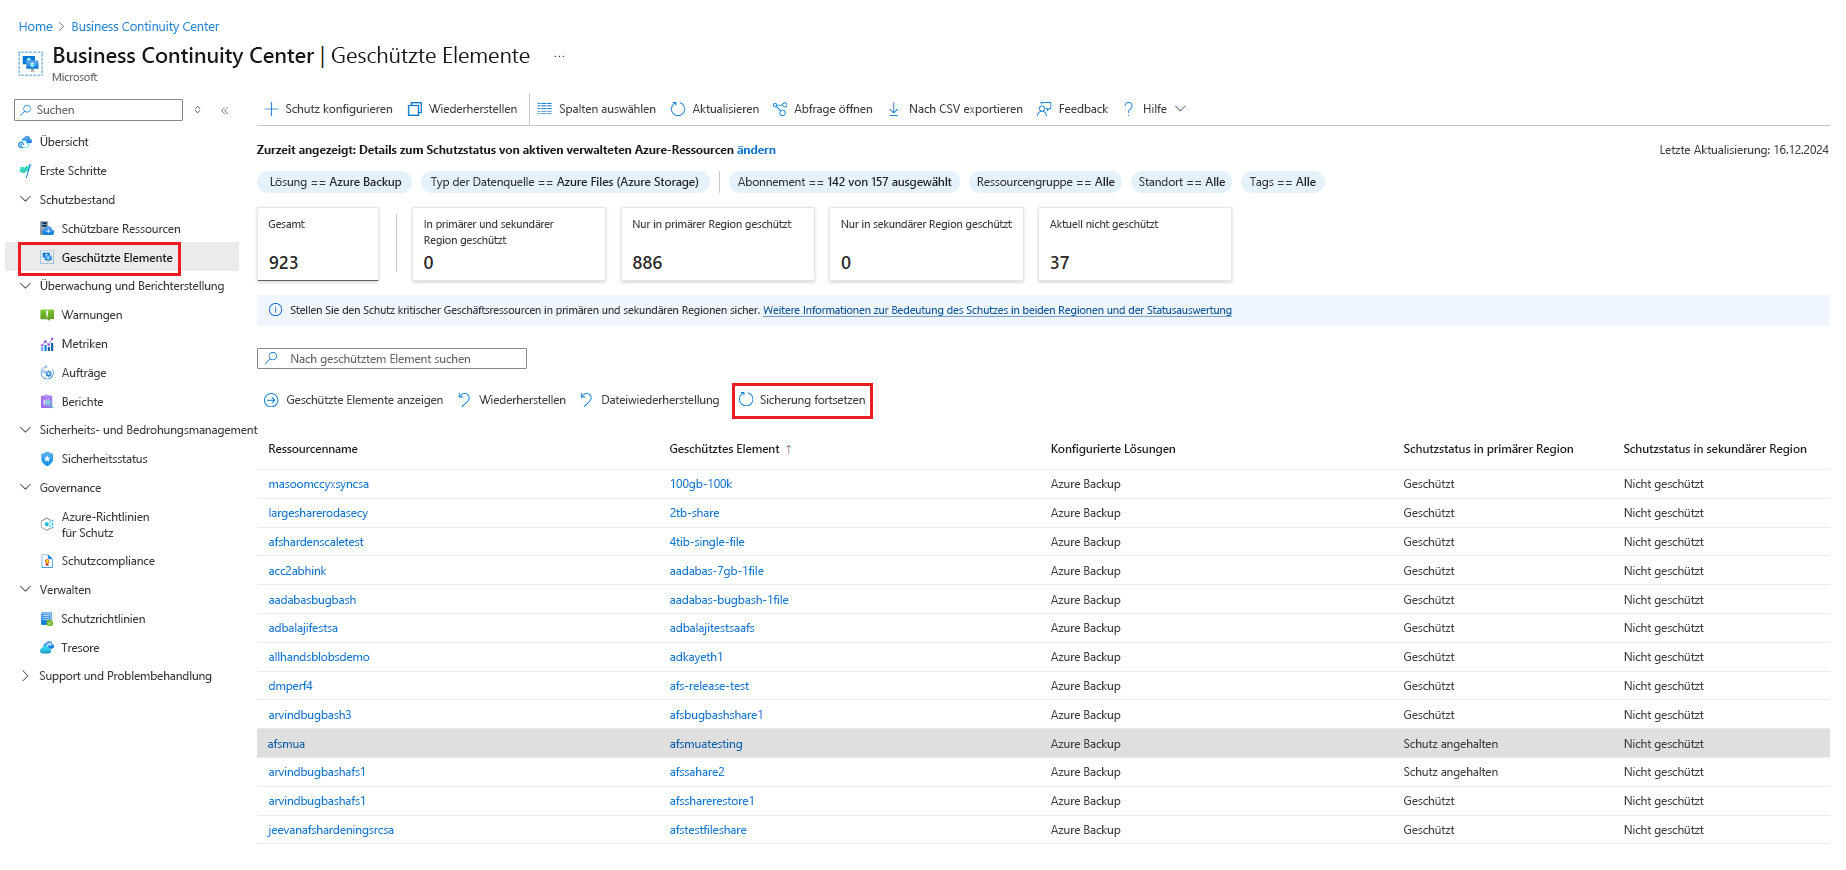Viewport: 1846px width, 870px height.
Task: Select the afsmua table row
Action: coord(1043,744)
